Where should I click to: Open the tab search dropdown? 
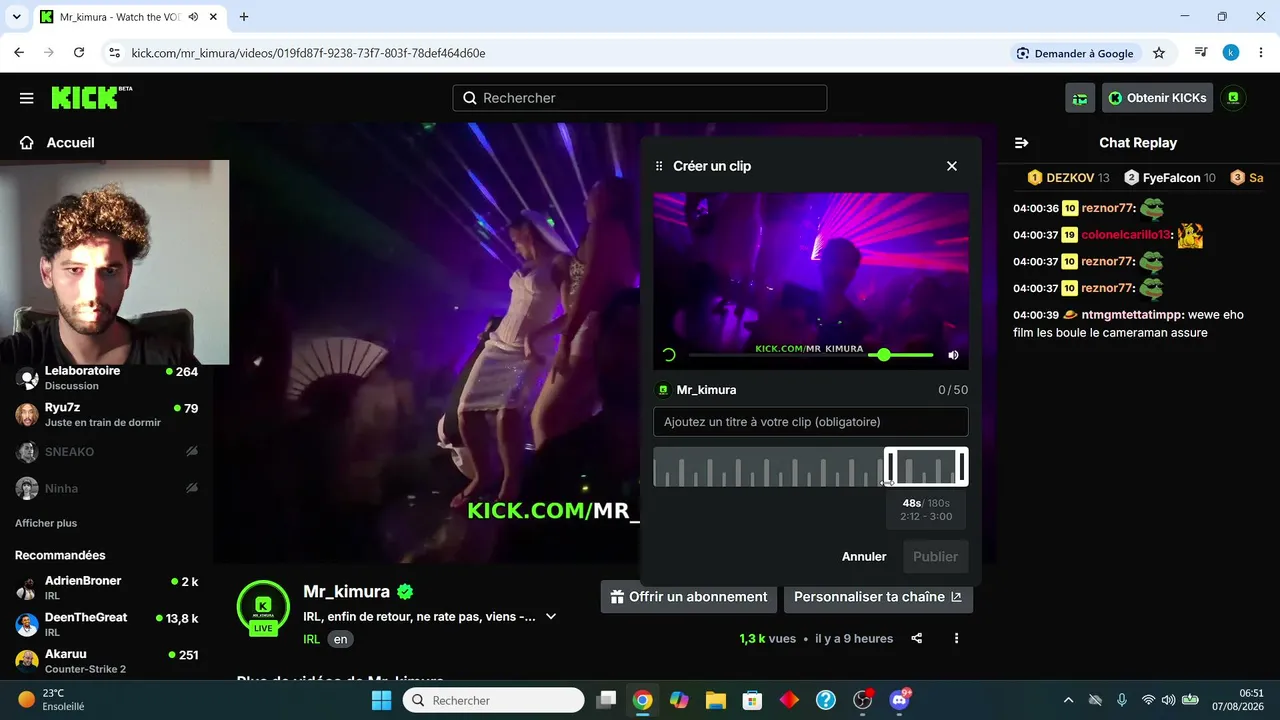(x=16, y=17)
